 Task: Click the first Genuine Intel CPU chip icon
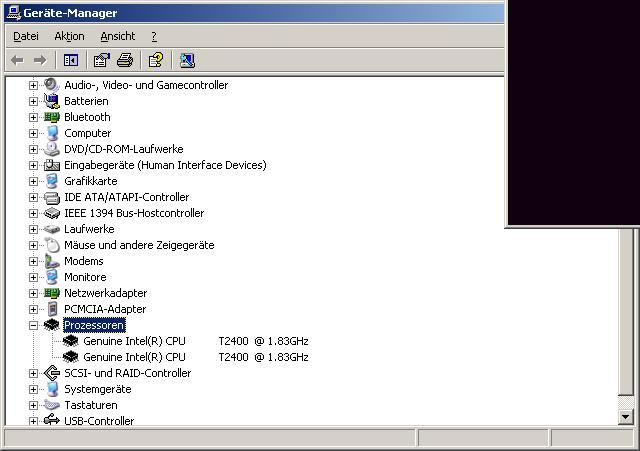pyautogui.click(x=71, y=341)
